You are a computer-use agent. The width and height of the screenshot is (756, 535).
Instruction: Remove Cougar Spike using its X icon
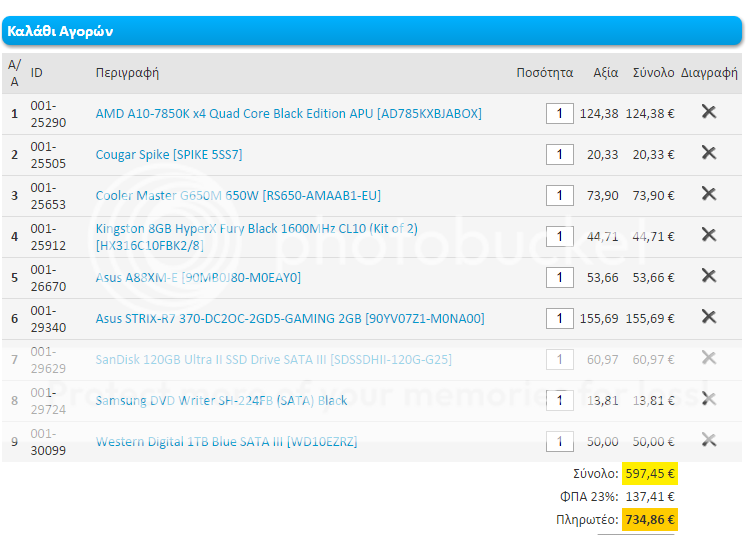click(709, 153)
